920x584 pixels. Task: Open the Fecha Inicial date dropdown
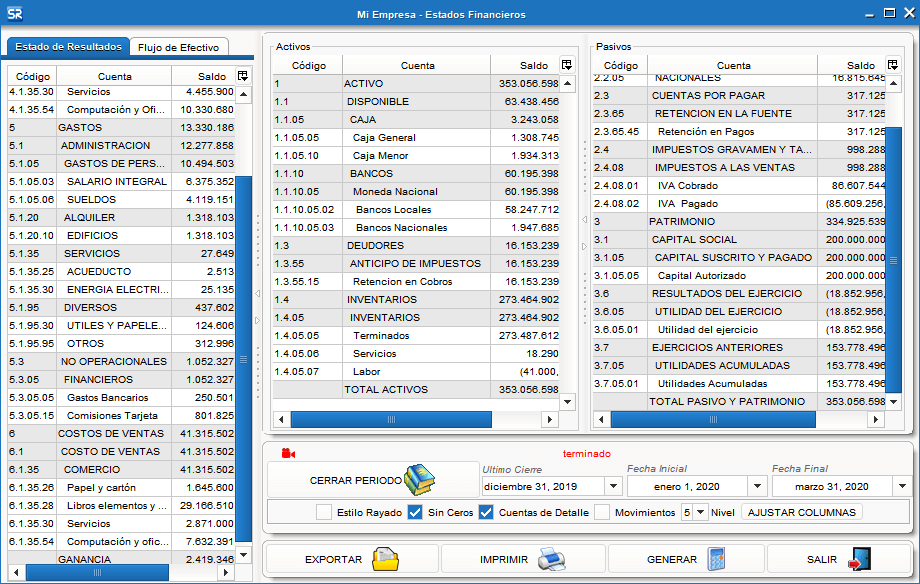click(757, 486)
